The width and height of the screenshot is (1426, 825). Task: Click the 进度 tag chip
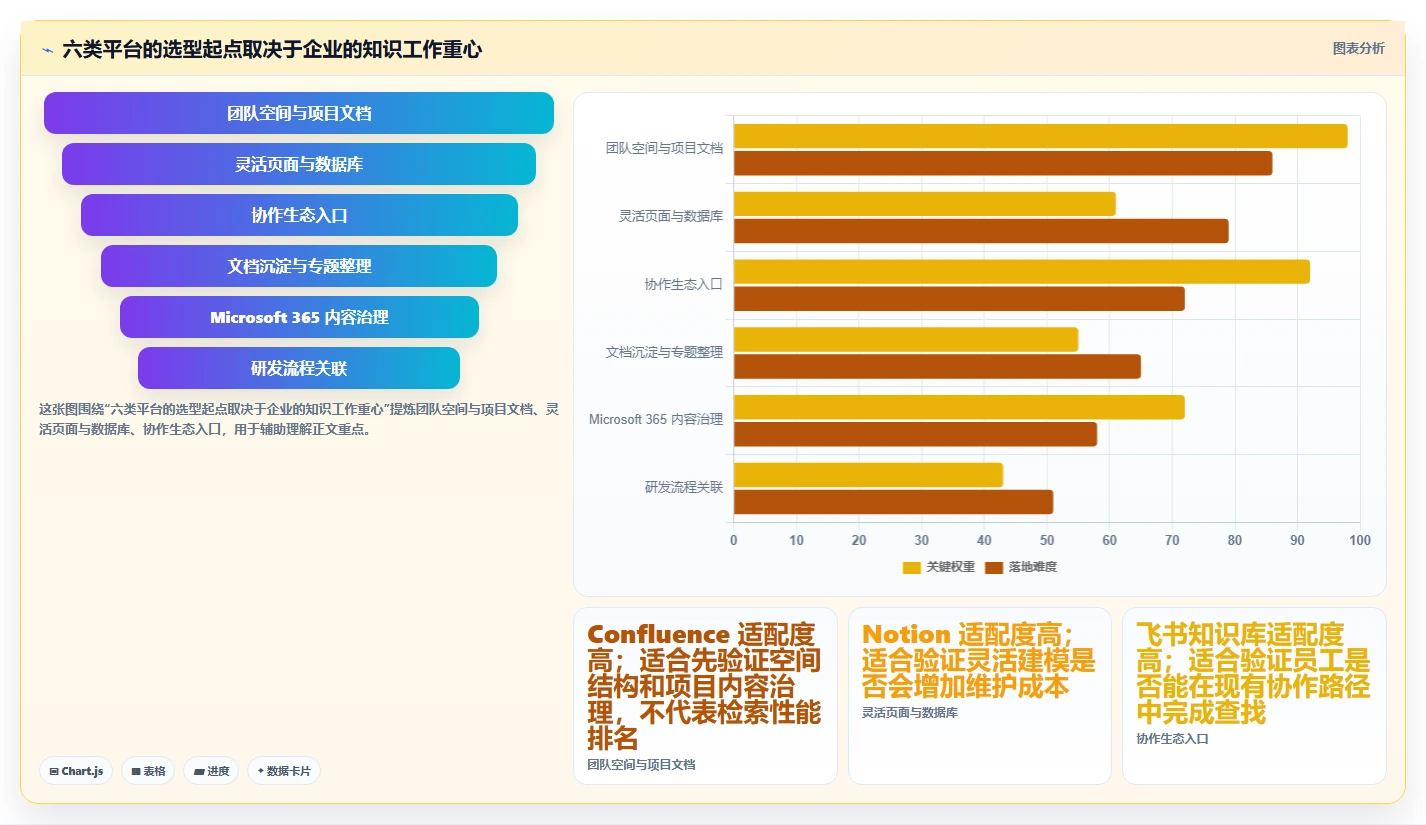click(211, 771)
